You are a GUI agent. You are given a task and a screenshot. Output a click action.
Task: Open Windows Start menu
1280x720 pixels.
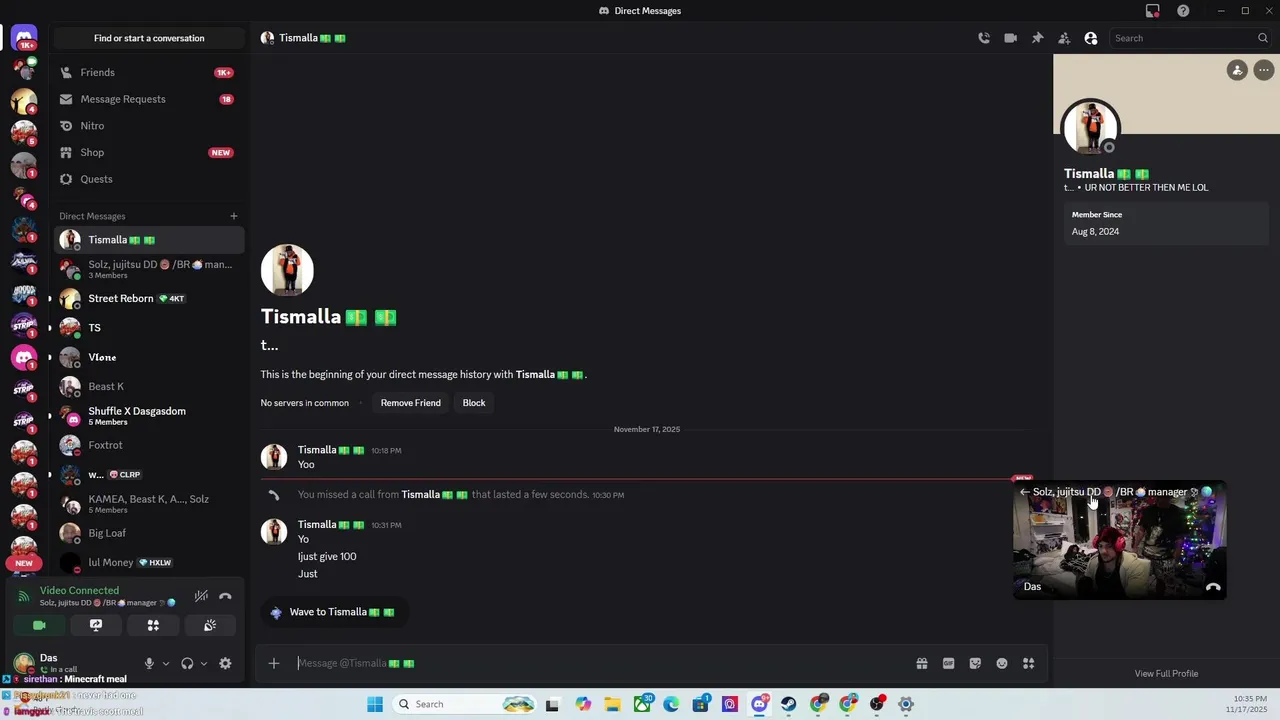tap(375, 704)
